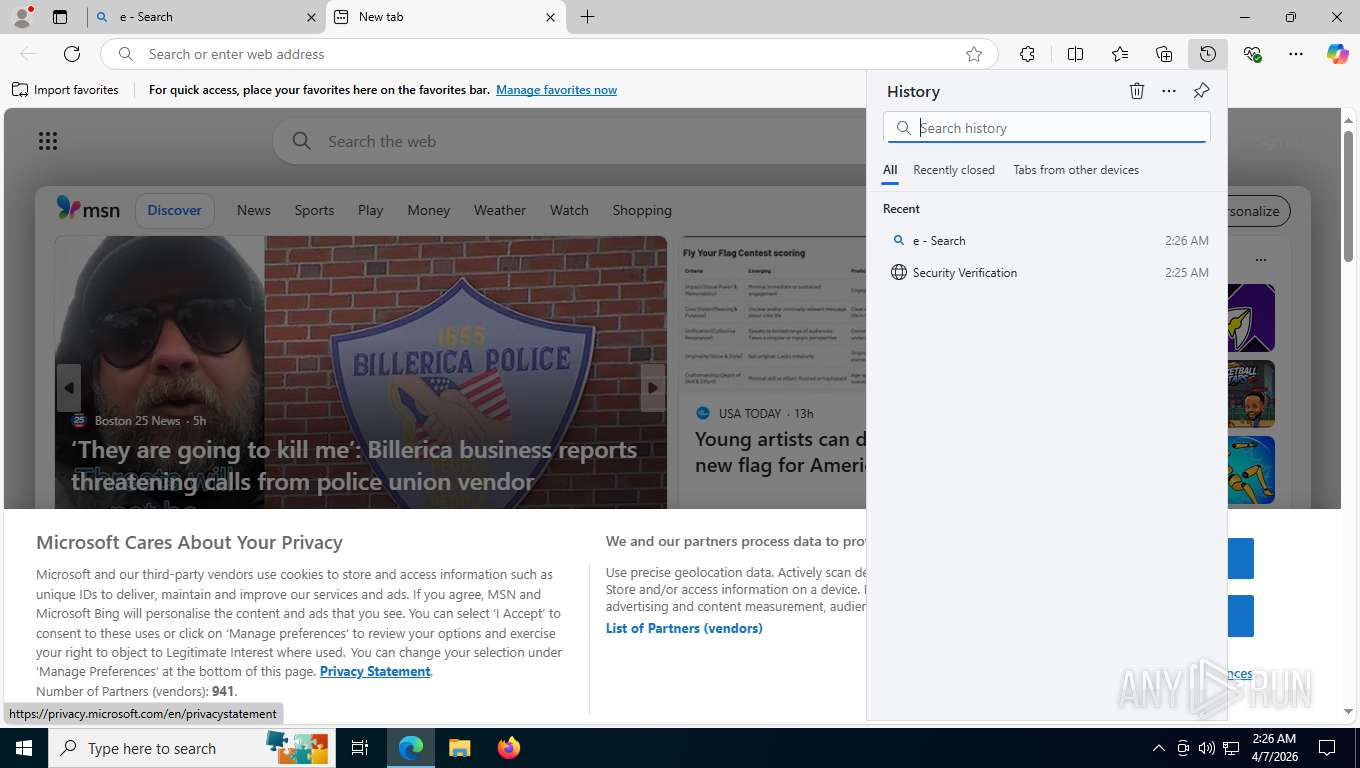Screen dimensions: 1360x768
Task: Open the Windows Start menu
Action: click(23, 748)
